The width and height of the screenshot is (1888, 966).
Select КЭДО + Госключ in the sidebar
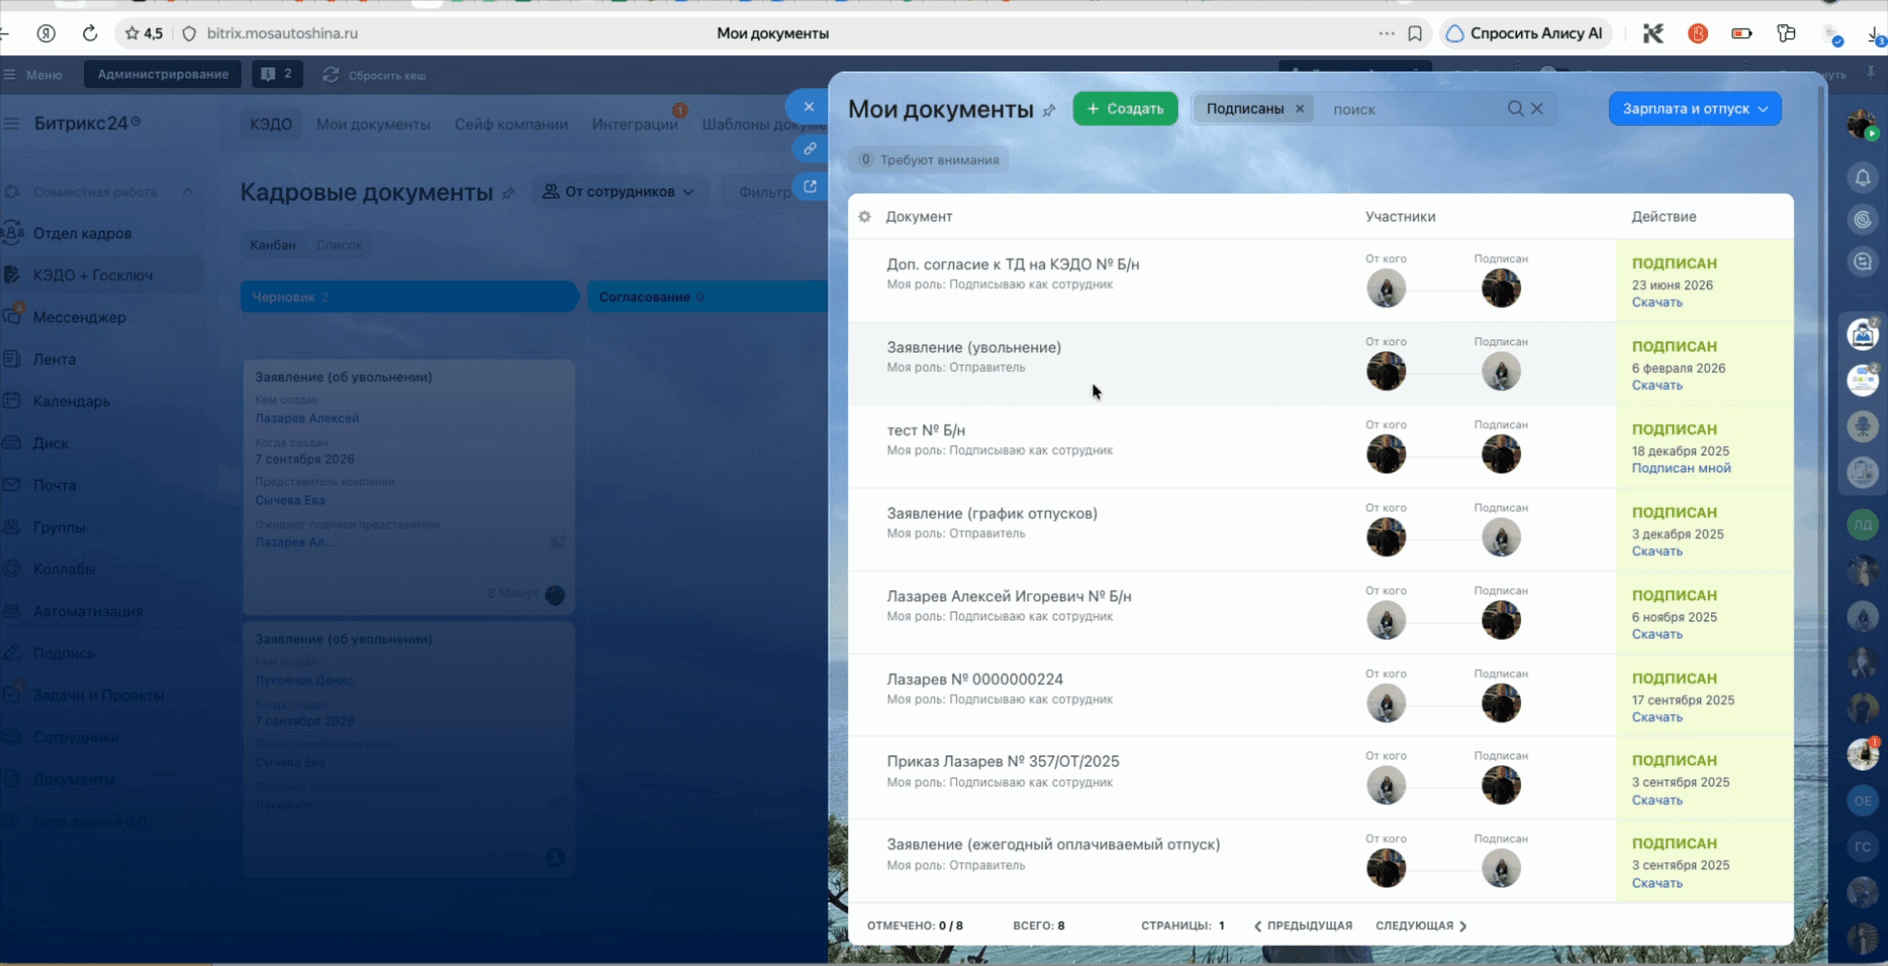pos(93,275)
